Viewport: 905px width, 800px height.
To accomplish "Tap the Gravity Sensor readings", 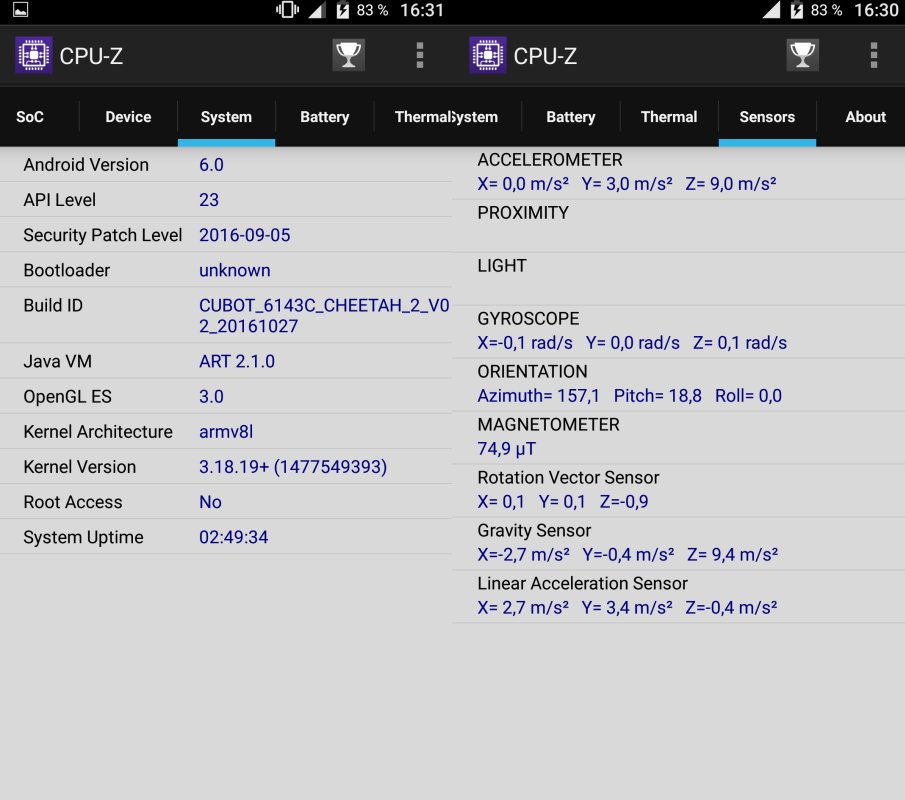I will [x=628, y=555].
